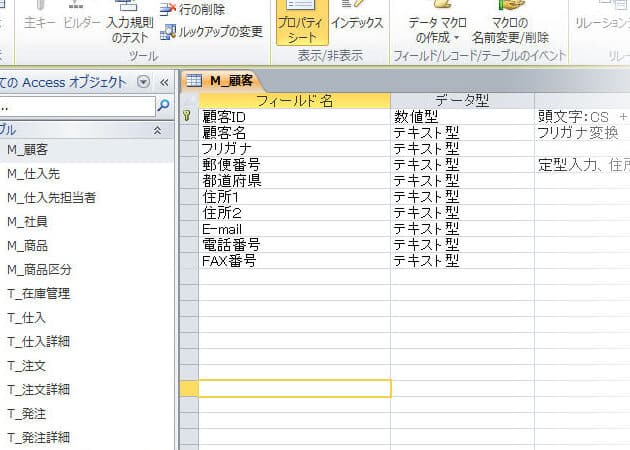Click description 頭文字:CS for 顧客ID
Screen dimensions: 630x450
pyautogui.click(x=583, y=117)
